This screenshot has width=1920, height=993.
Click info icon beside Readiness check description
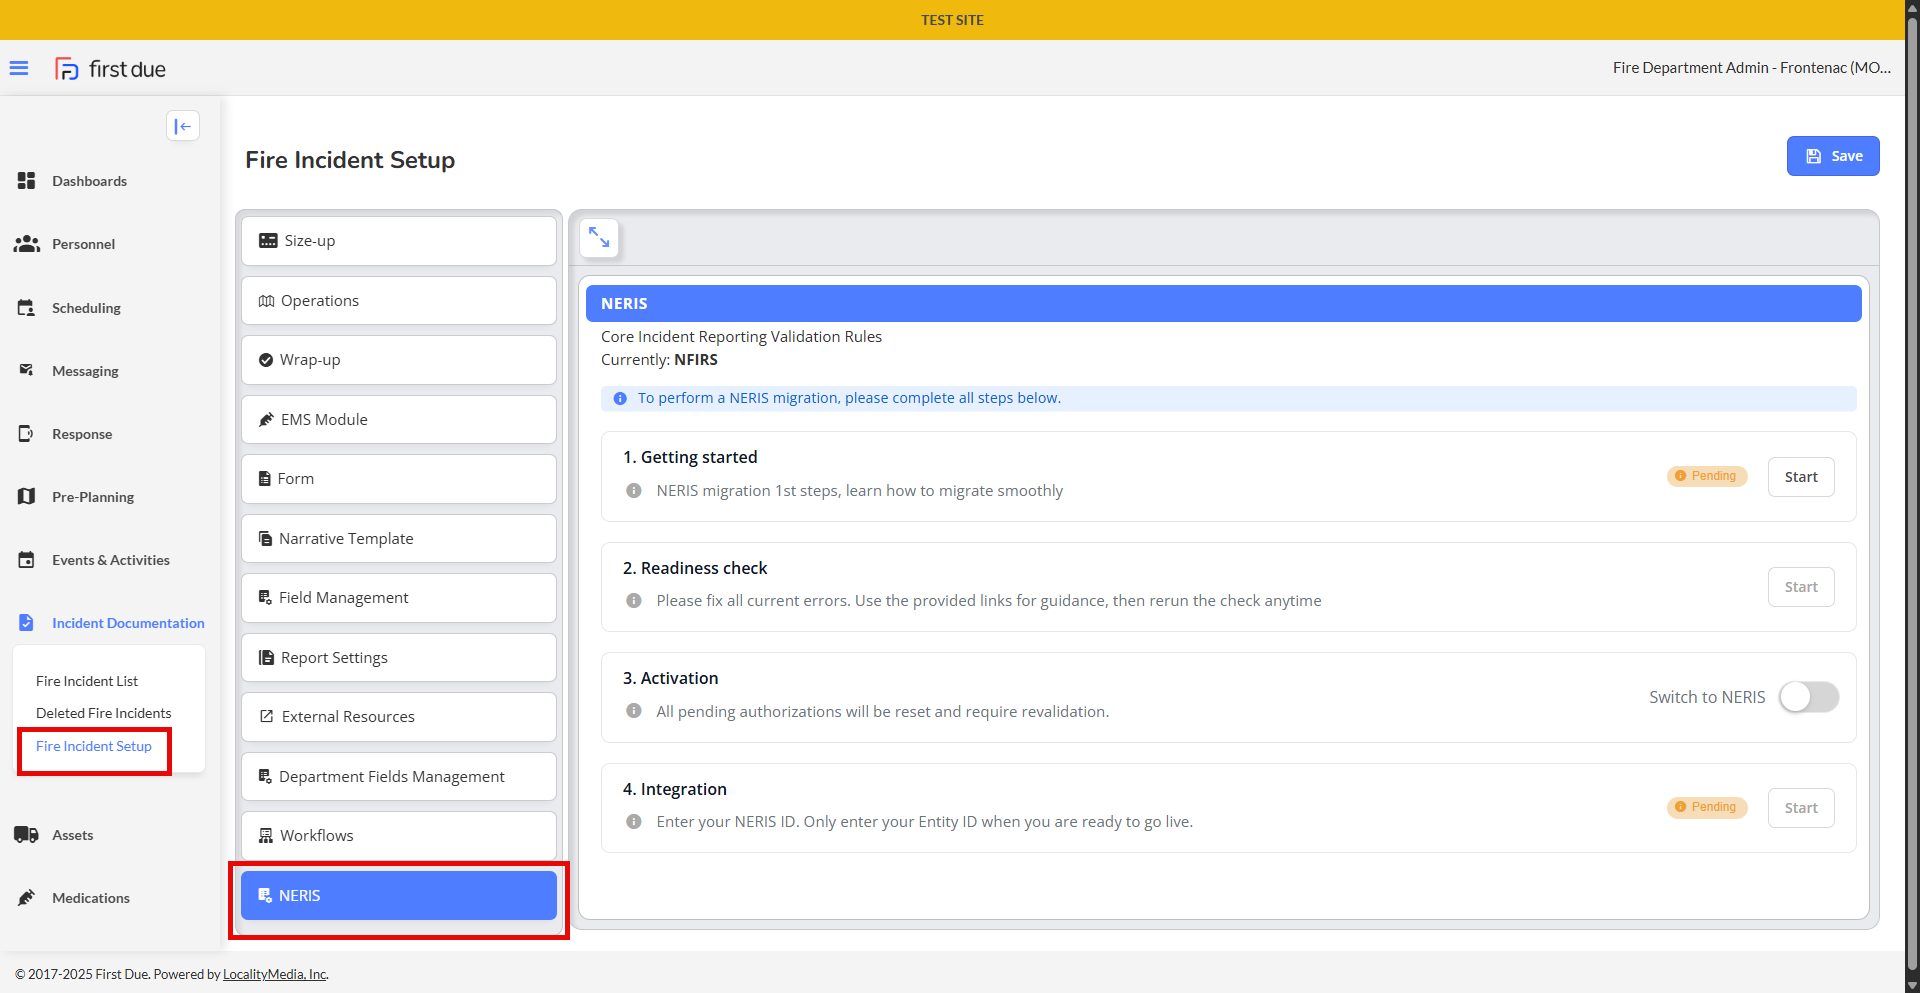[634, 601]
